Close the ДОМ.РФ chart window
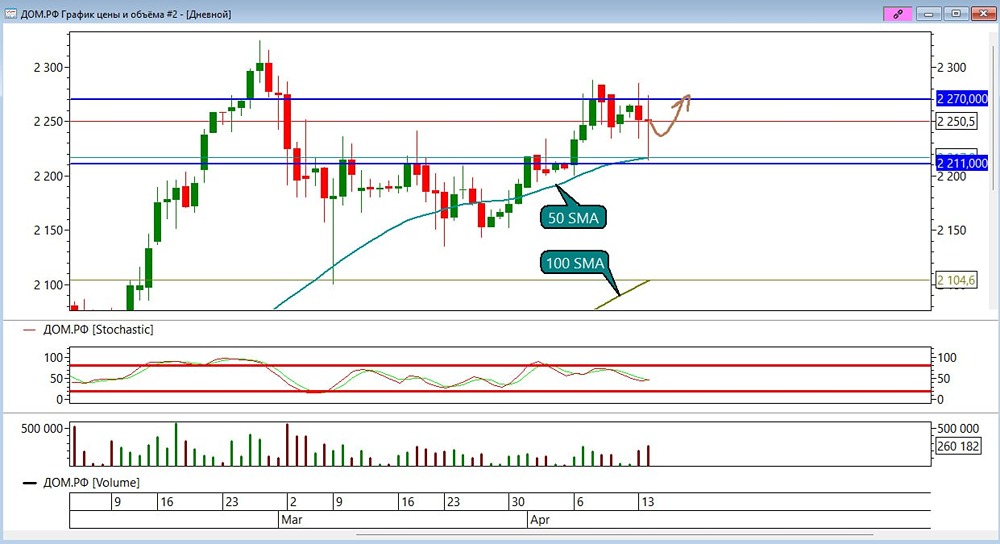This screenshot has width=1000, height=544. pos(983,13)
